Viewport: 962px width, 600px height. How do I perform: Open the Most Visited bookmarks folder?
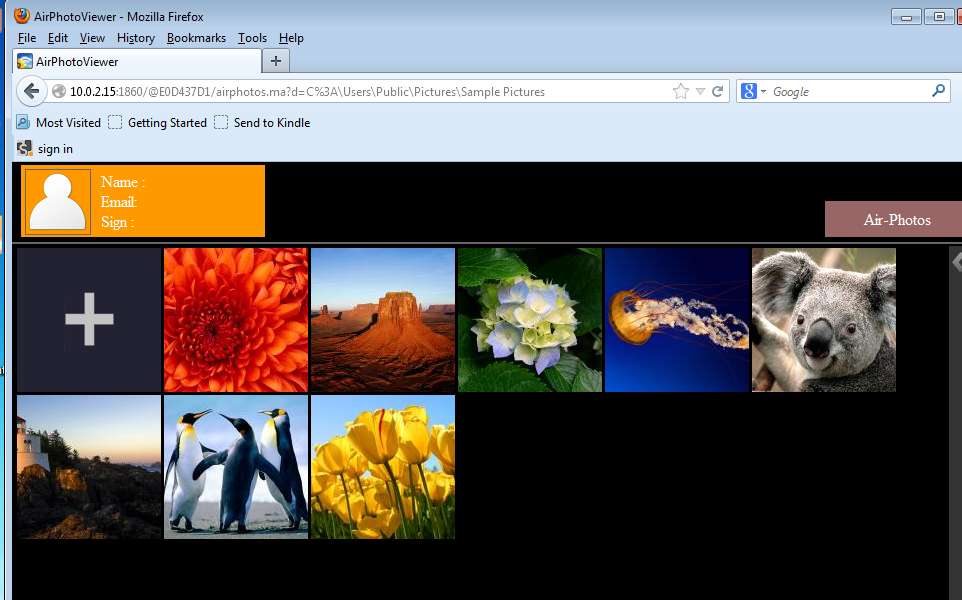[58, 123]
